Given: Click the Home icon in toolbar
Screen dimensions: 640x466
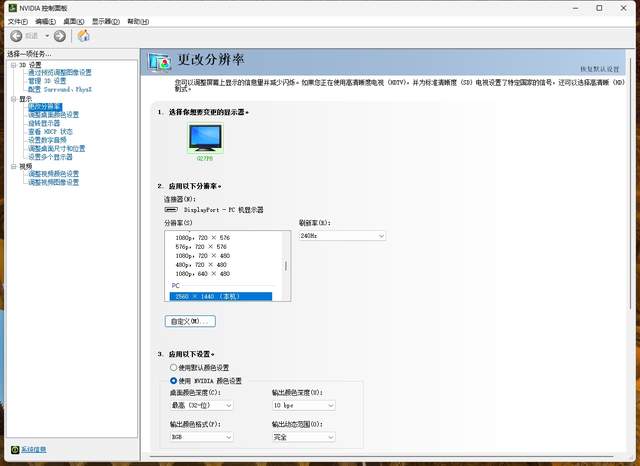Looking at the screenshot, I should (x=84, y=36).
